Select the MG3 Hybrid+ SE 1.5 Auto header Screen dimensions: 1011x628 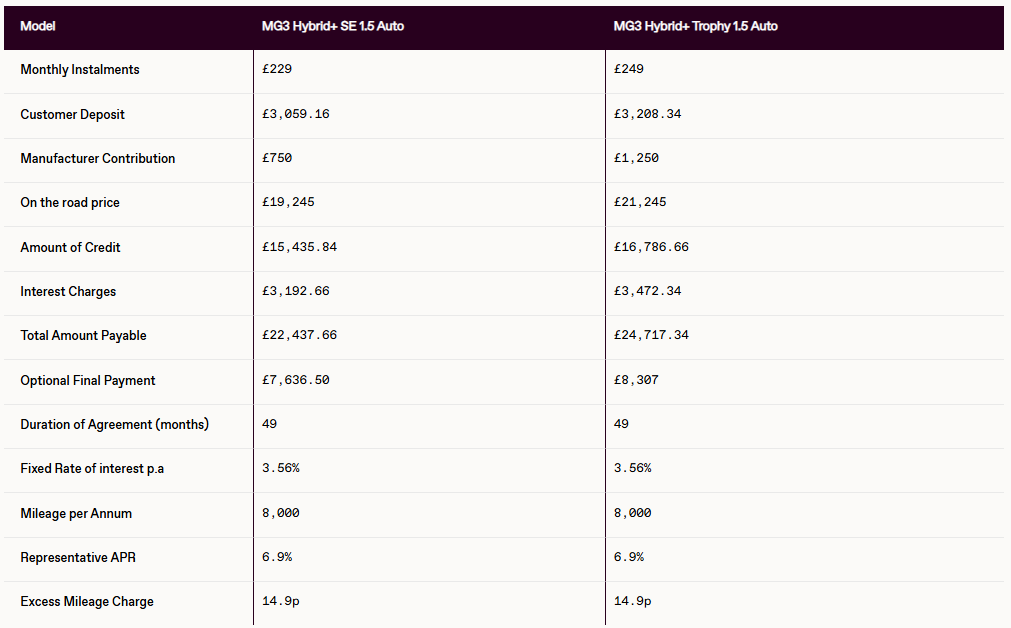(x=326, y=26)
